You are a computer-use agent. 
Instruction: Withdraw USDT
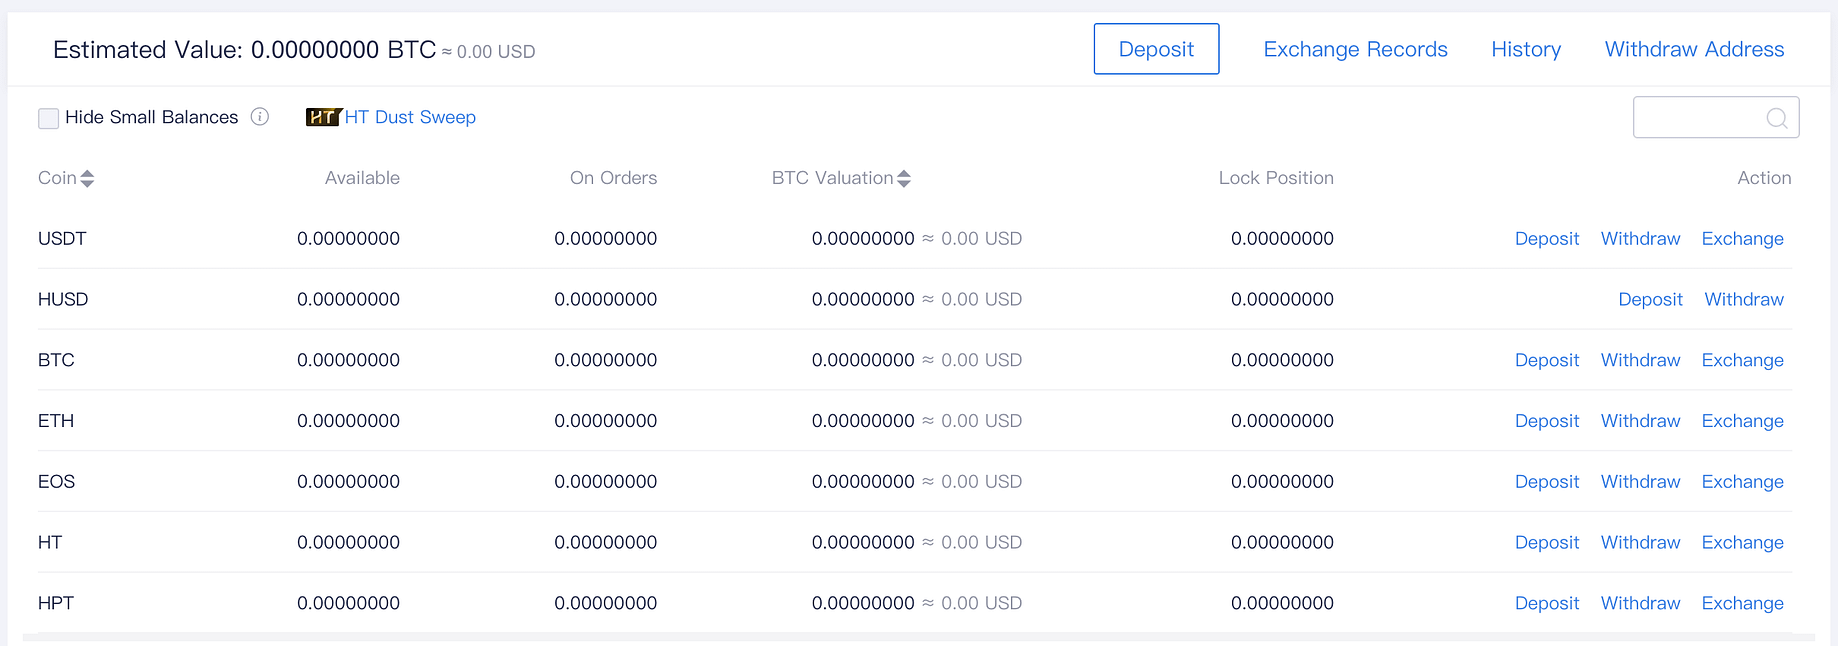click(1640, 239)
